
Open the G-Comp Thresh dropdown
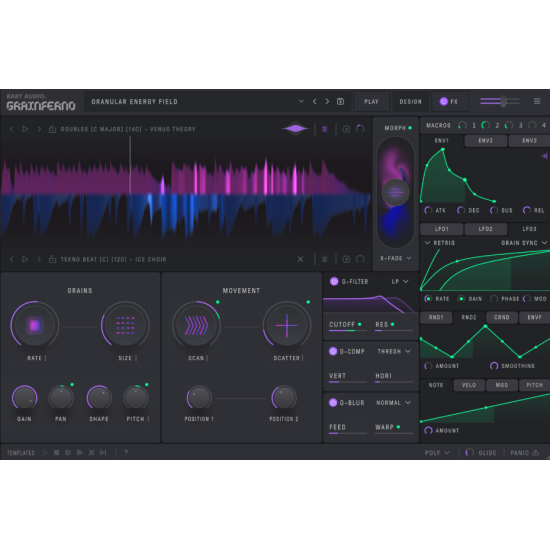point(394,351)
